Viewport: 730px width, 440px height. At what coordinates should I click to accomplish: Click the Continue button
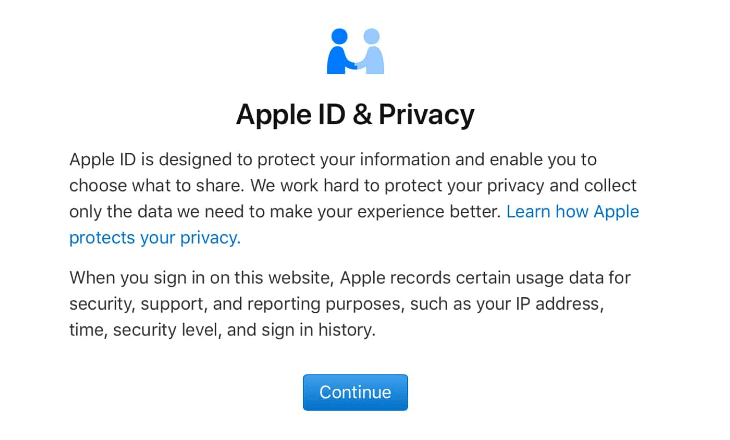coord(355,392)
